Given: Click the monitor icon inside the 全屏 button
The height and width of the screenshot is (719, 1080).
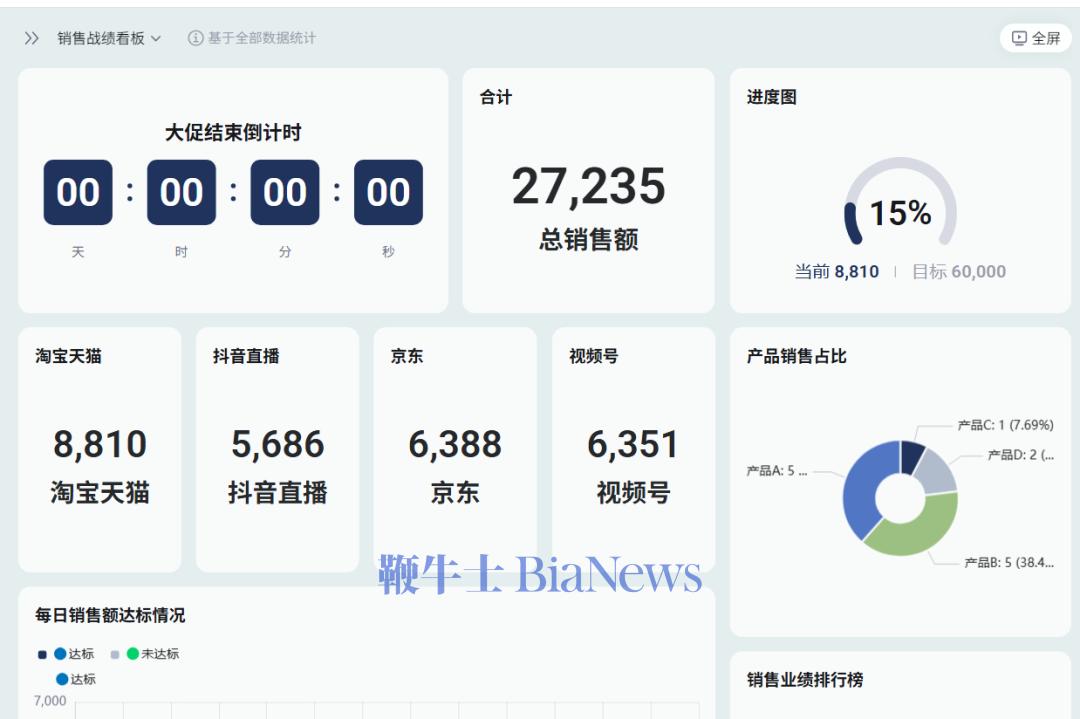Looking at the screenshot, I should click(x=1019, y=38).
